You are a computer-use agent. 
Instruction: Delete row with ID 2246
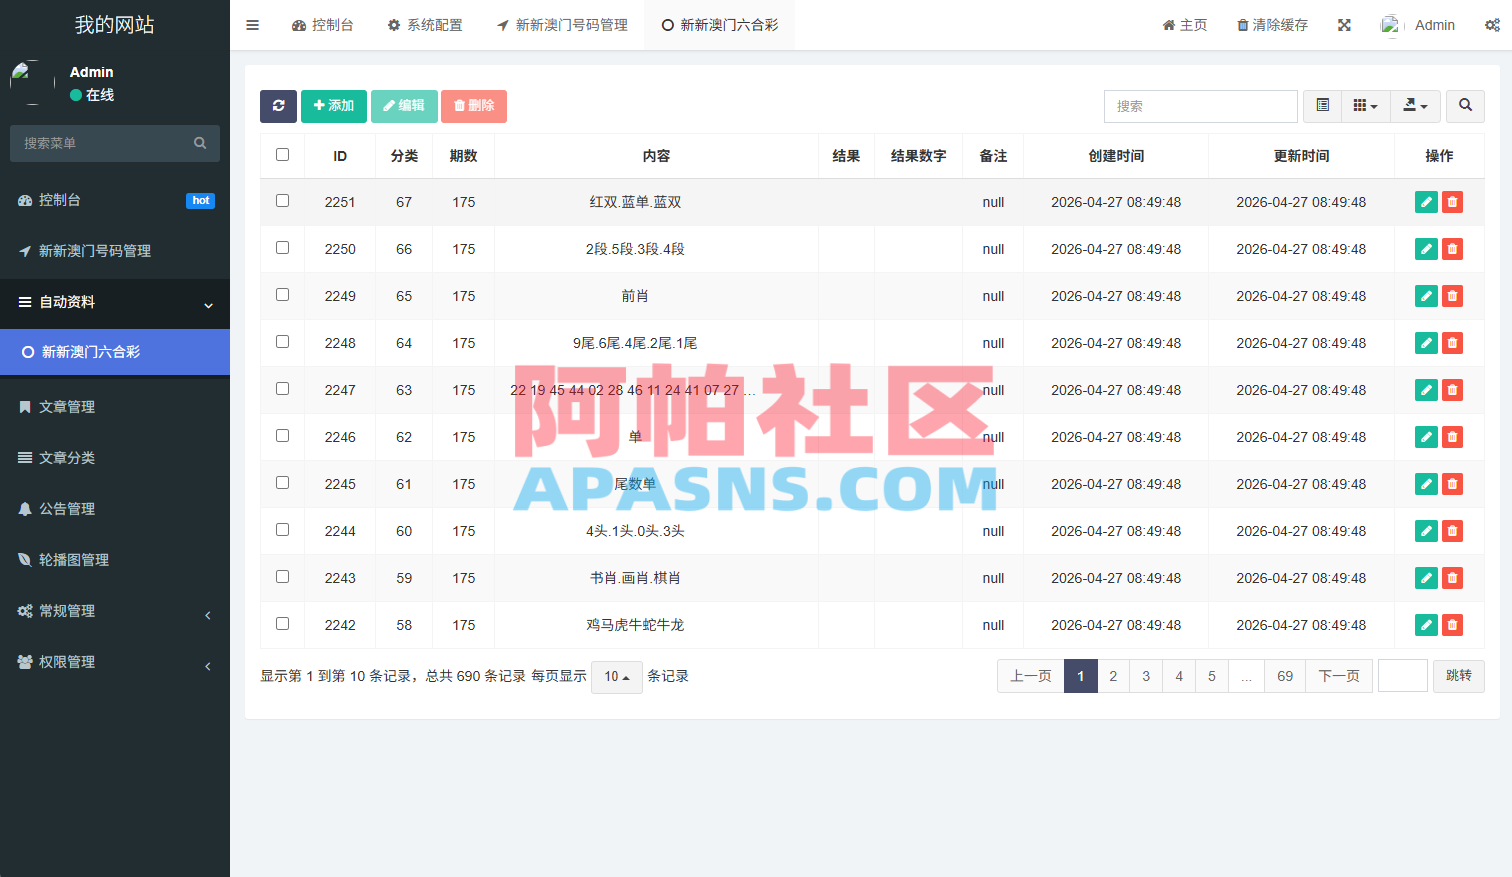[1452, 437]
